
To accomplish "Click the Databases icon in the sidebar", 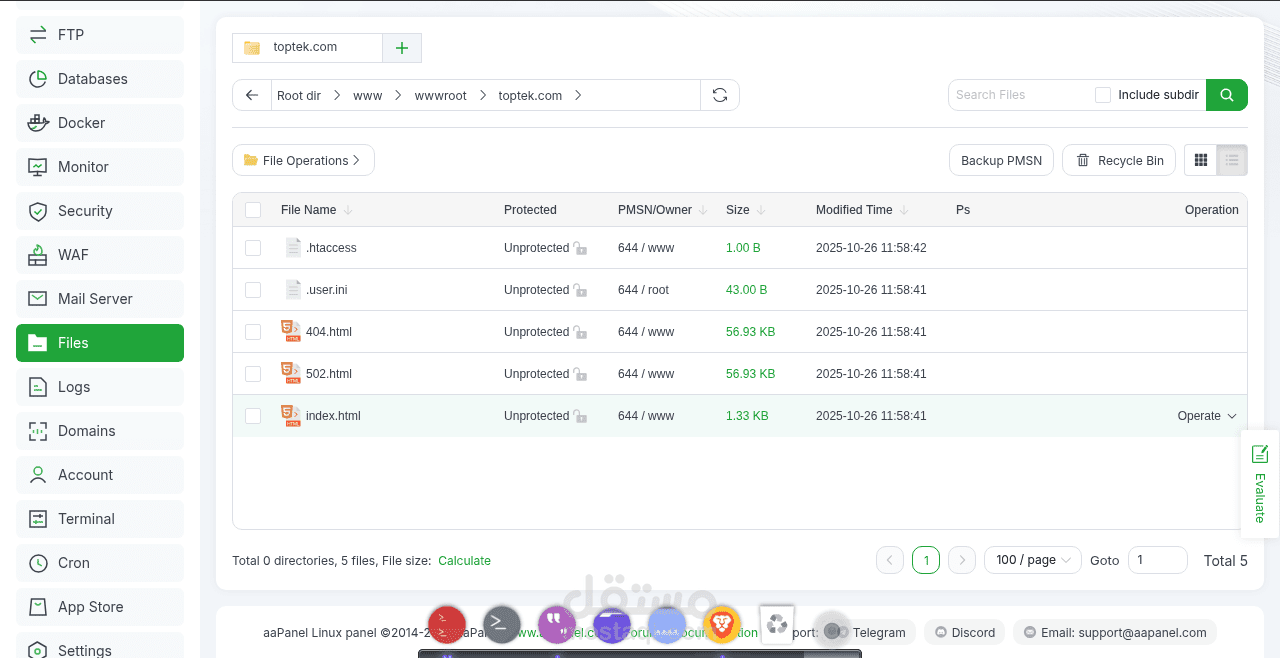I will pos(38,79).
